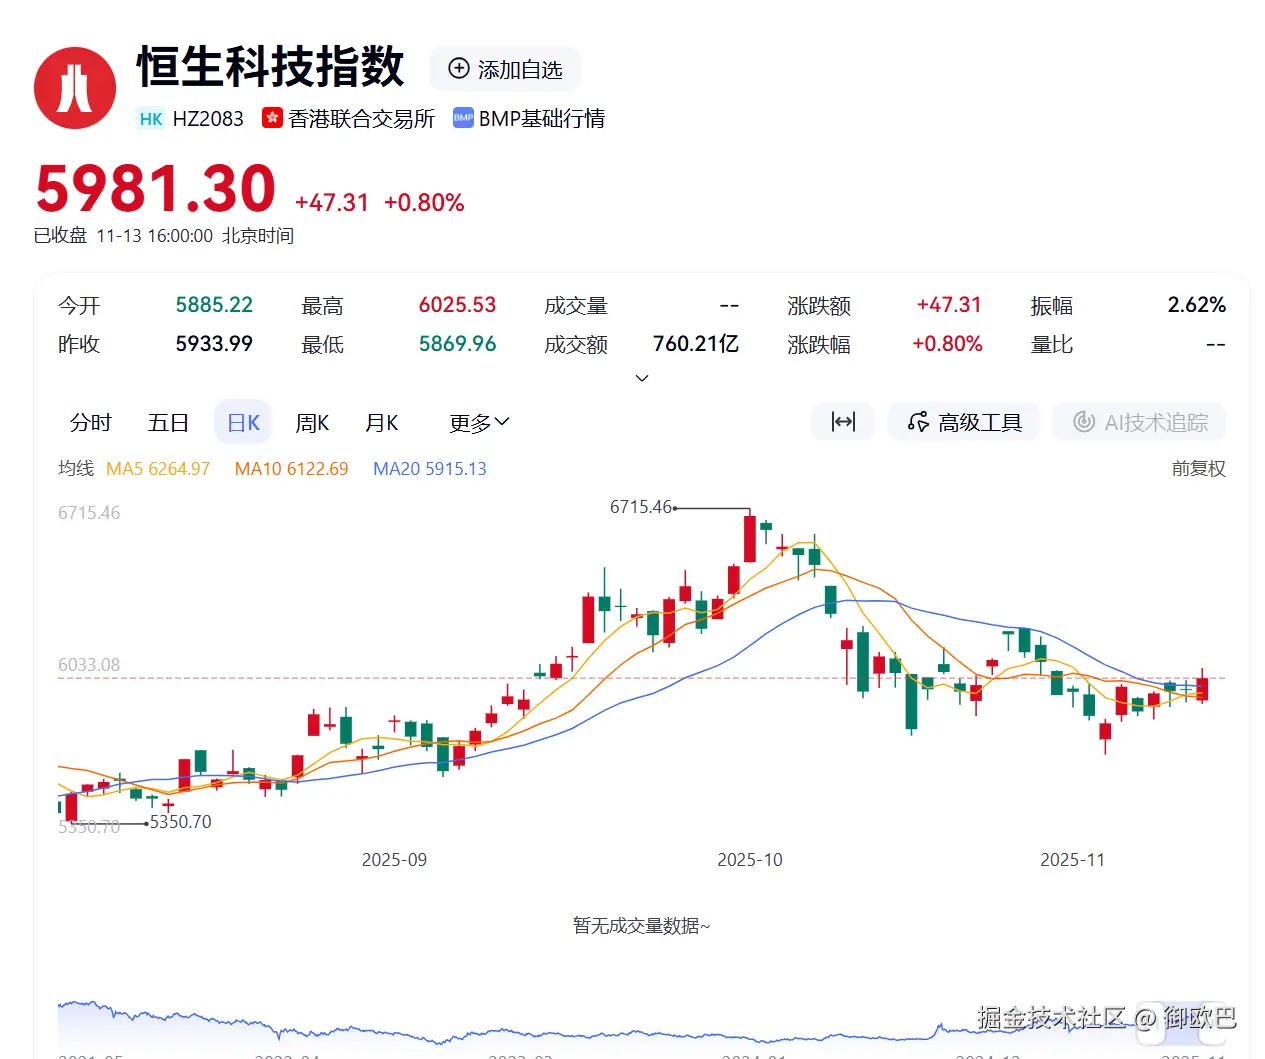The image size is (1265, 1059).
Task: Open the 高级工具 advanced tools icon
Action: [x=917, y=421]
